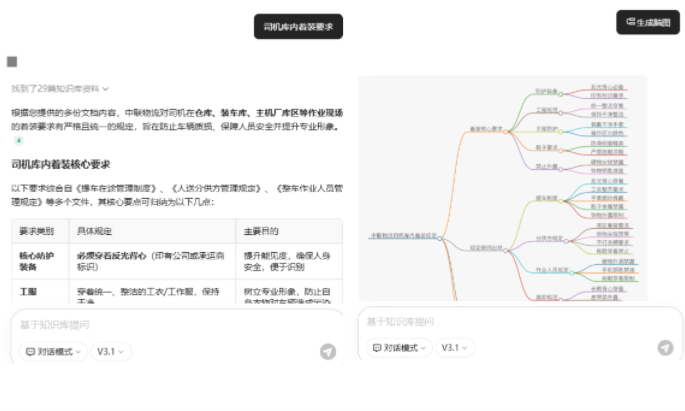This screenshot has width=685, height=411.
Task: Send the question in the mind map panel
Action: [665, 347]
